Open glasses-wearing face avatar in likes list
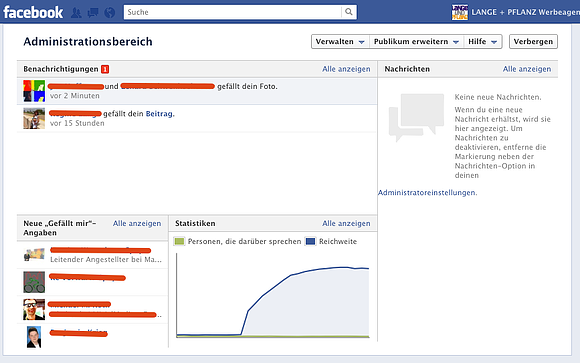Image resolution: width=580 pixels, height=363 pixels. click(x=34, y=309)
